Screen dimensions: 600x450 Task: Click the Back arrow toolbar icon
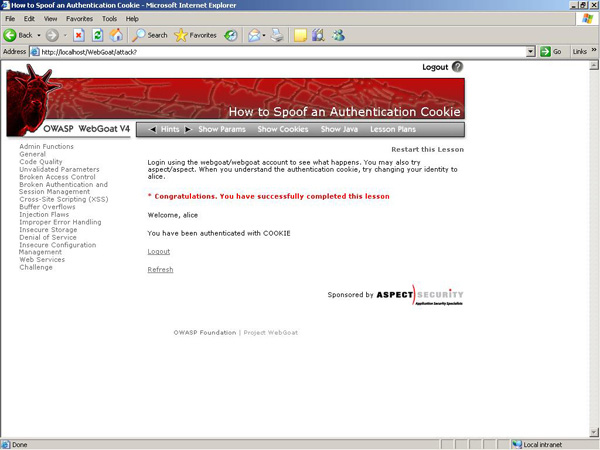(x=10, y=35)
